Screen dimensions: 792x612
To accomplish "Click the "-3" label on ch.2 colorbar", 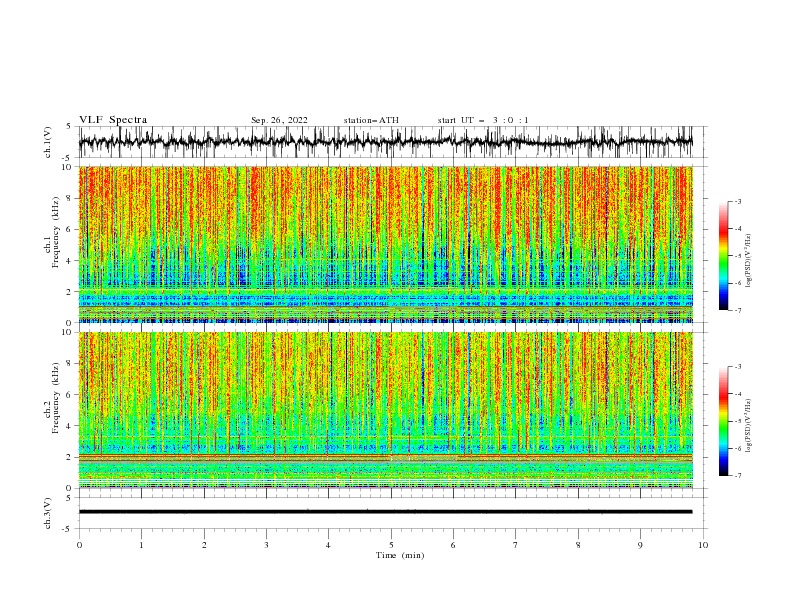I will 738,367.
